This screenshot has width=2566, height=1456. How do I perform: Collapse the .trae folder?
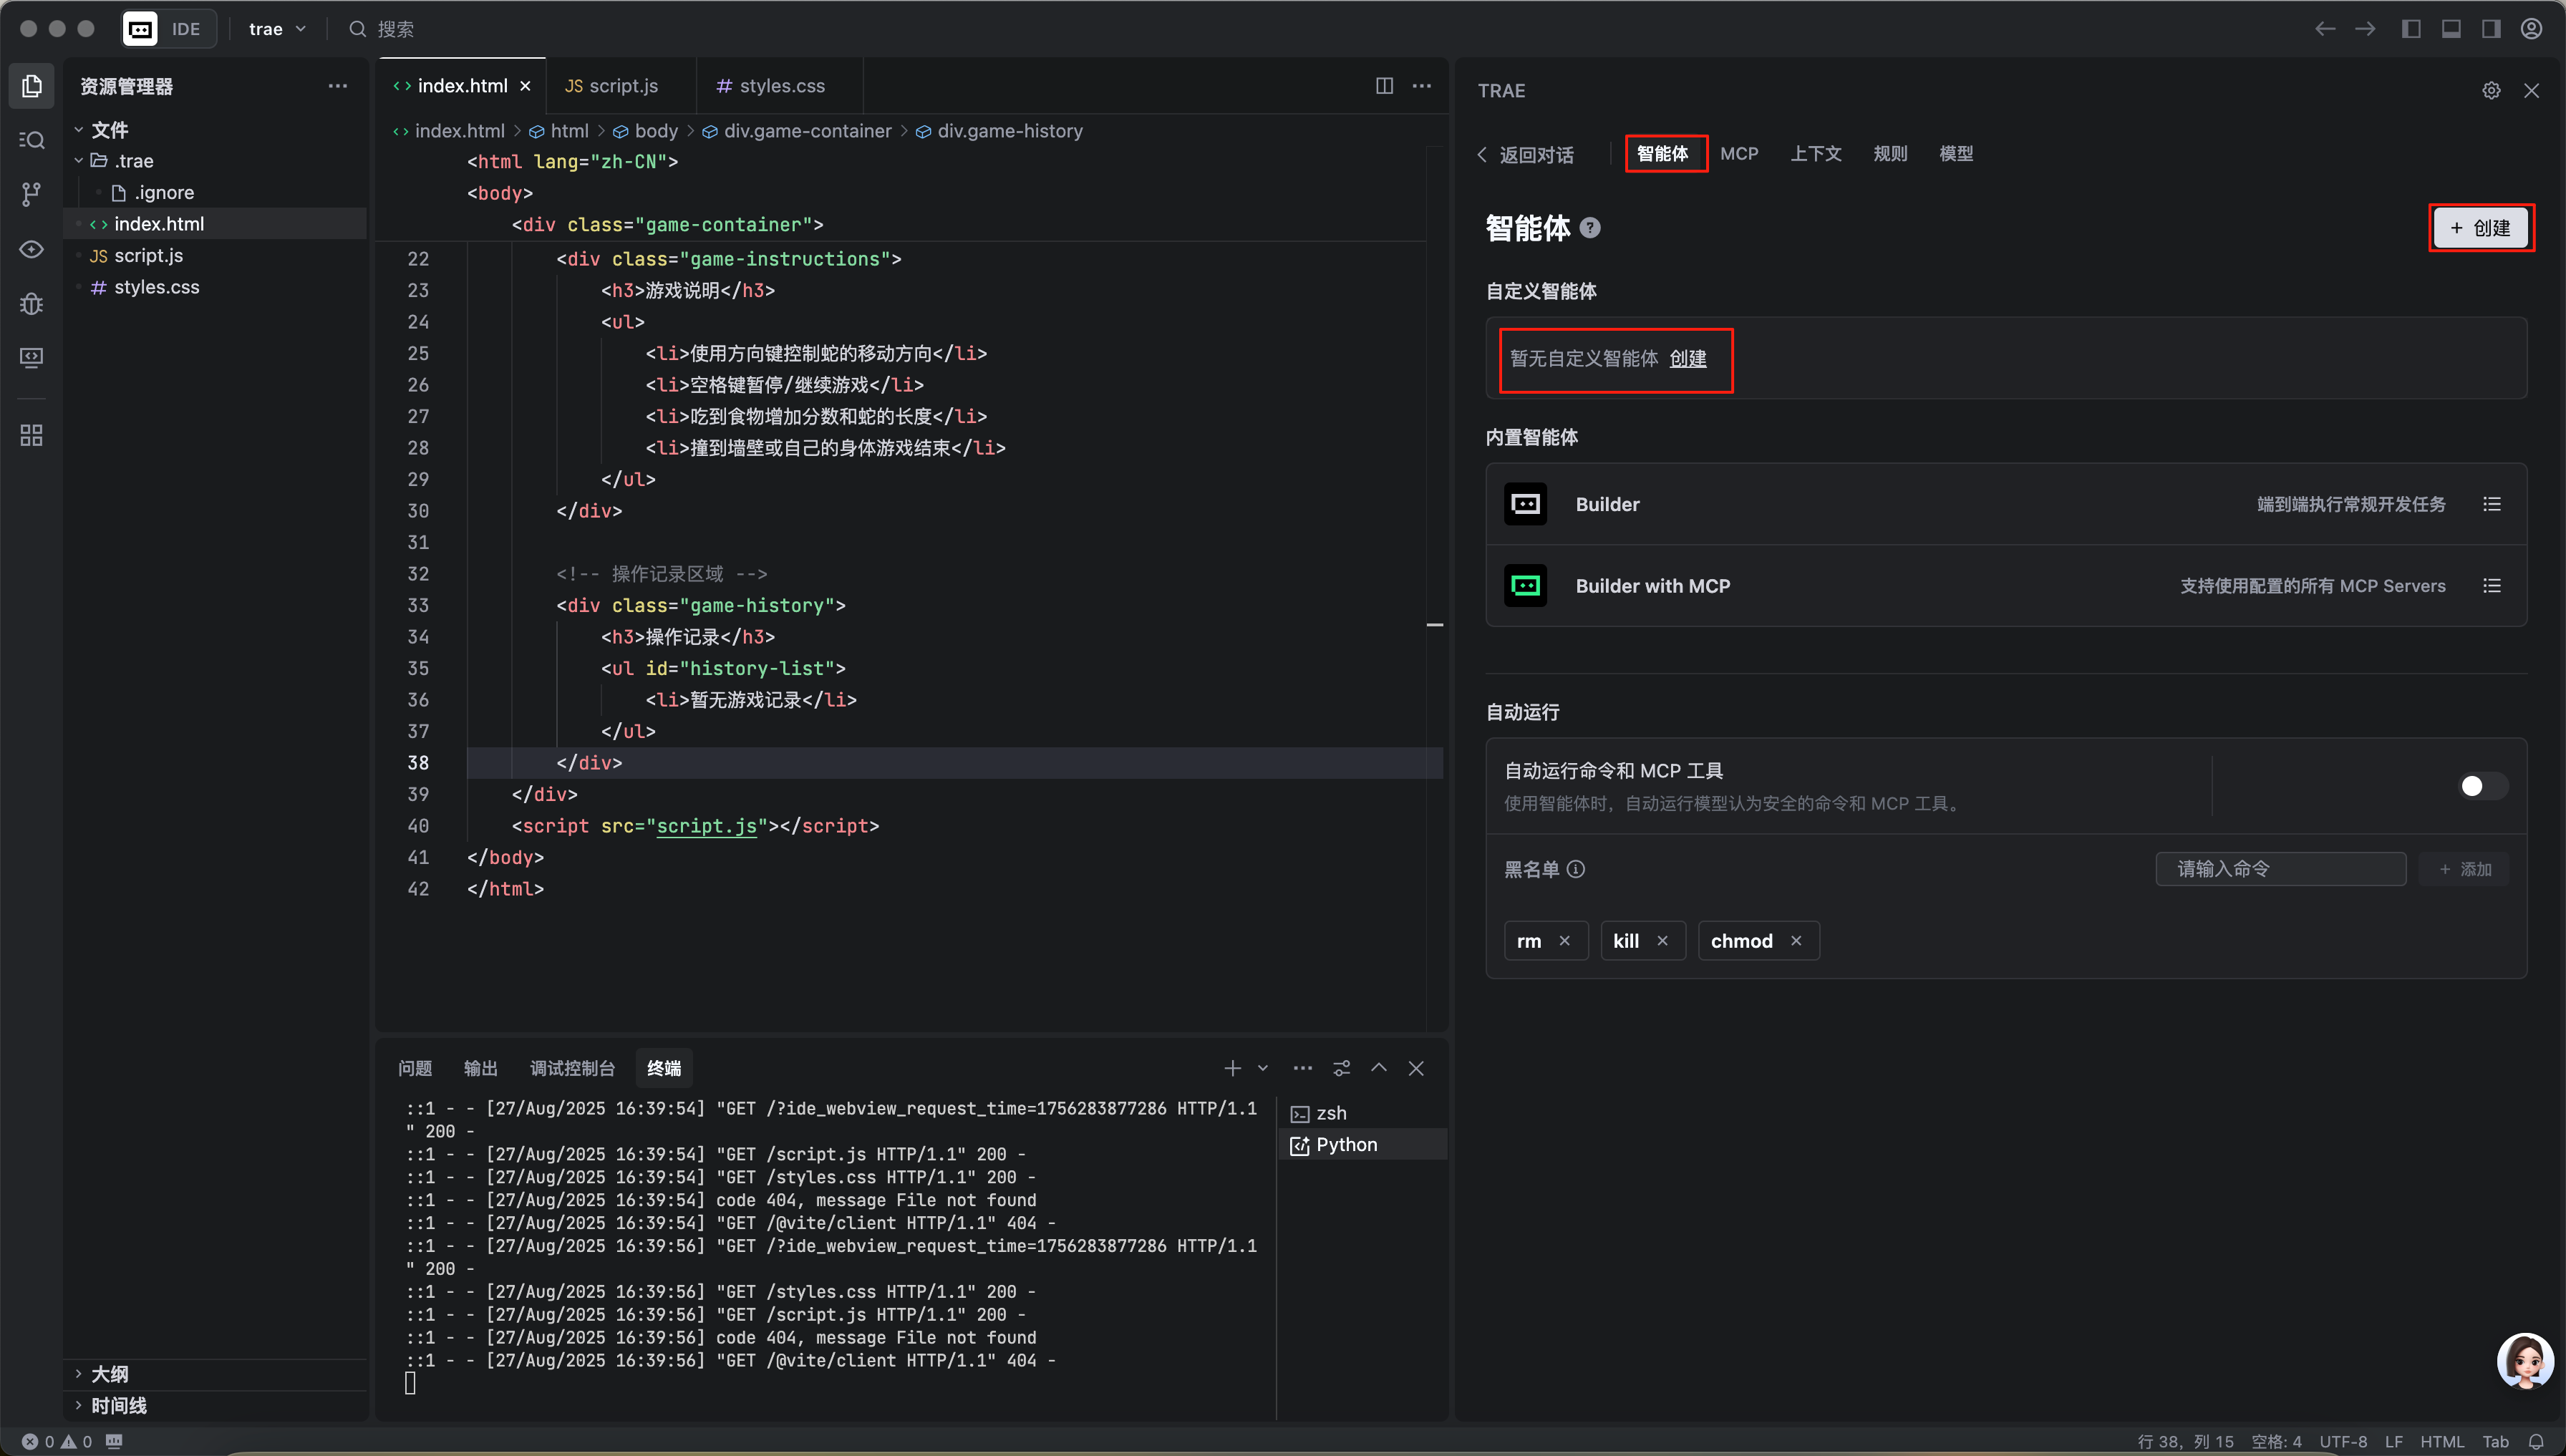[x=78, y=161]
